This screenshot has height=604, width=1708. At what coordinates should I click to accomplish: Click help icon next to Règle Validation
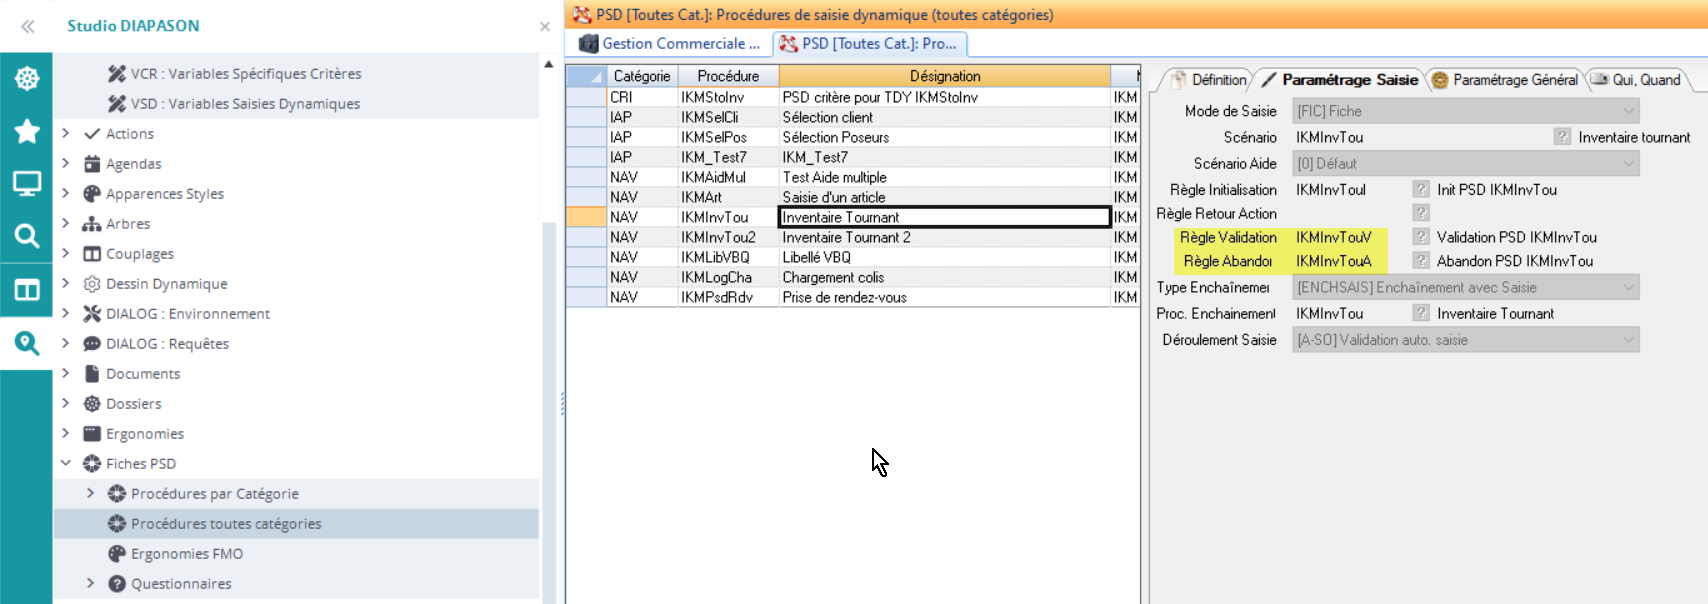[x=1421, y=237]
